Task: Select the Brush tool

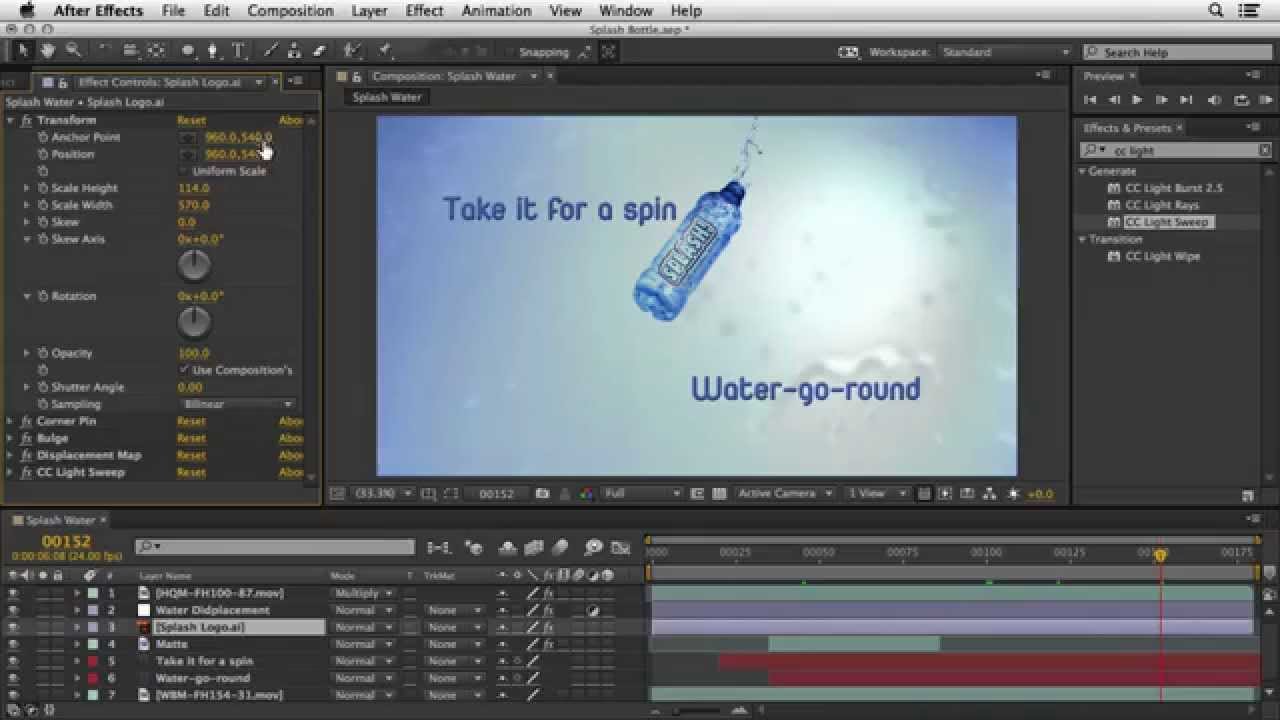Action: coord(270,51)
